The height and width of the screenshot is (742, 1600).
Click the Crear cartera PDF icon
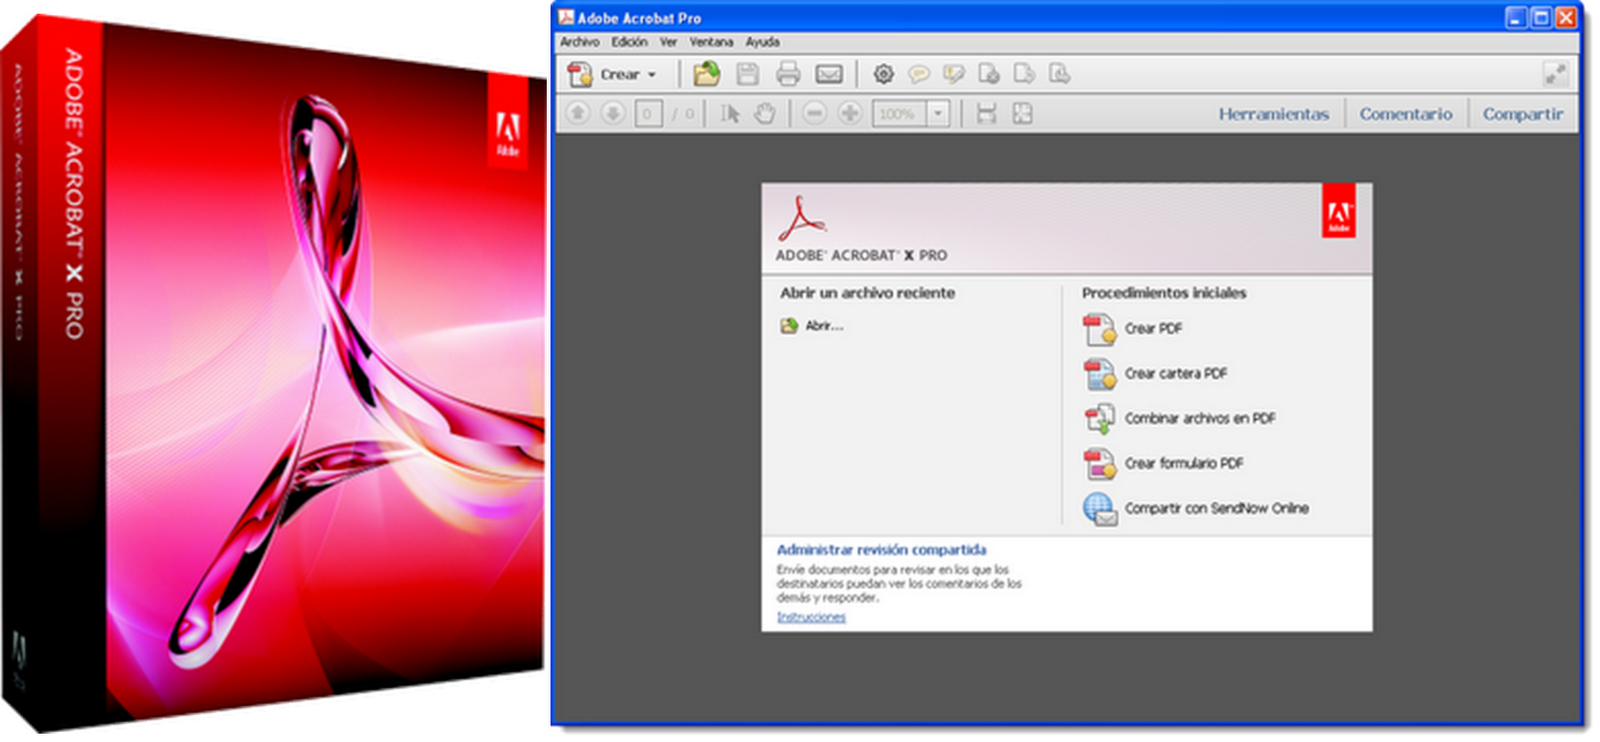coord(1099,374)
